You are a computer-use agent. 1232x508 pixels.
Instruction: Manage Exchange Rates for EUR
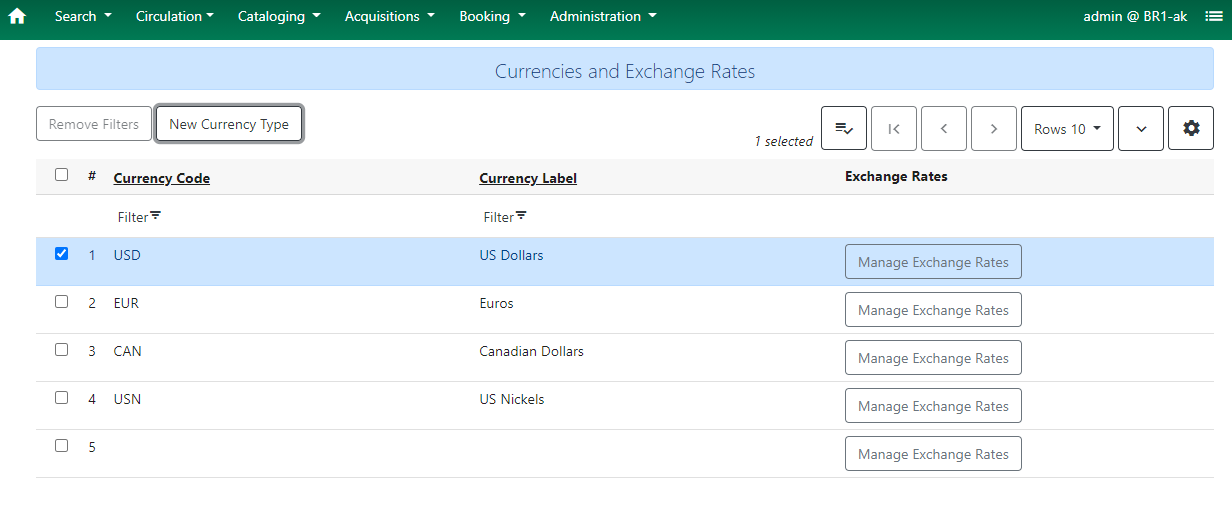(x=933, y=310)
